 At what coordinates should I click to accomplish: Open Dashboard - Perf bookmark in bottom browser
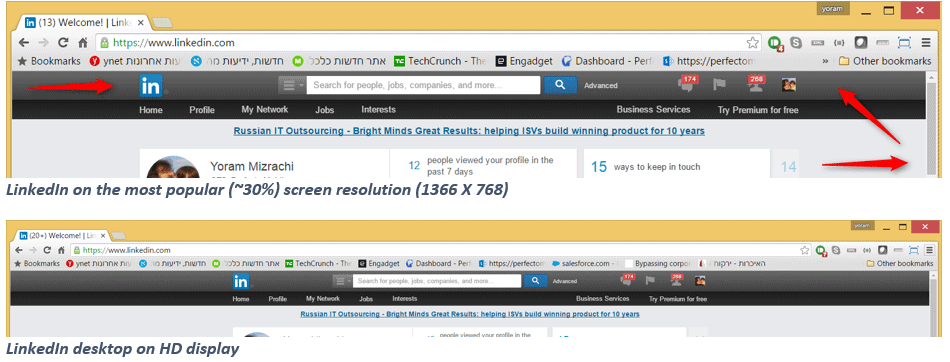click(x=439, y=263)
